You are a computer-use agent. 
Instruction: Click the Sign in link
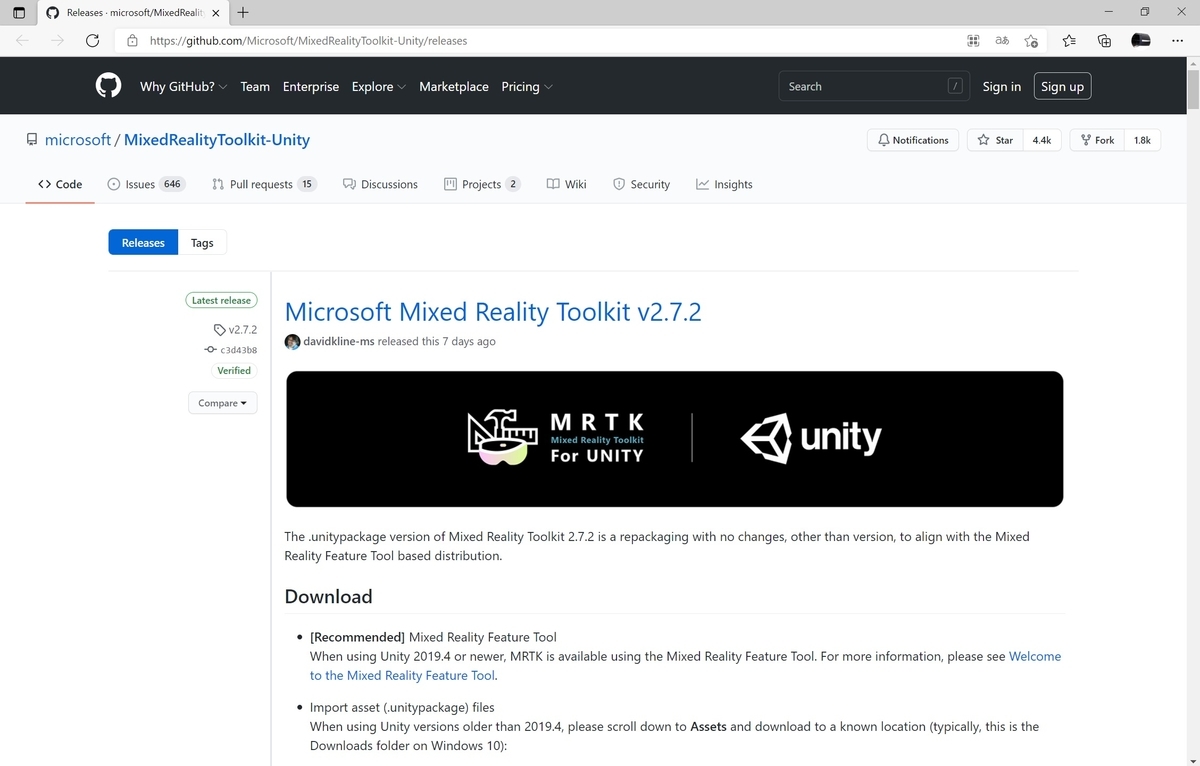[x=1001, y=87]
